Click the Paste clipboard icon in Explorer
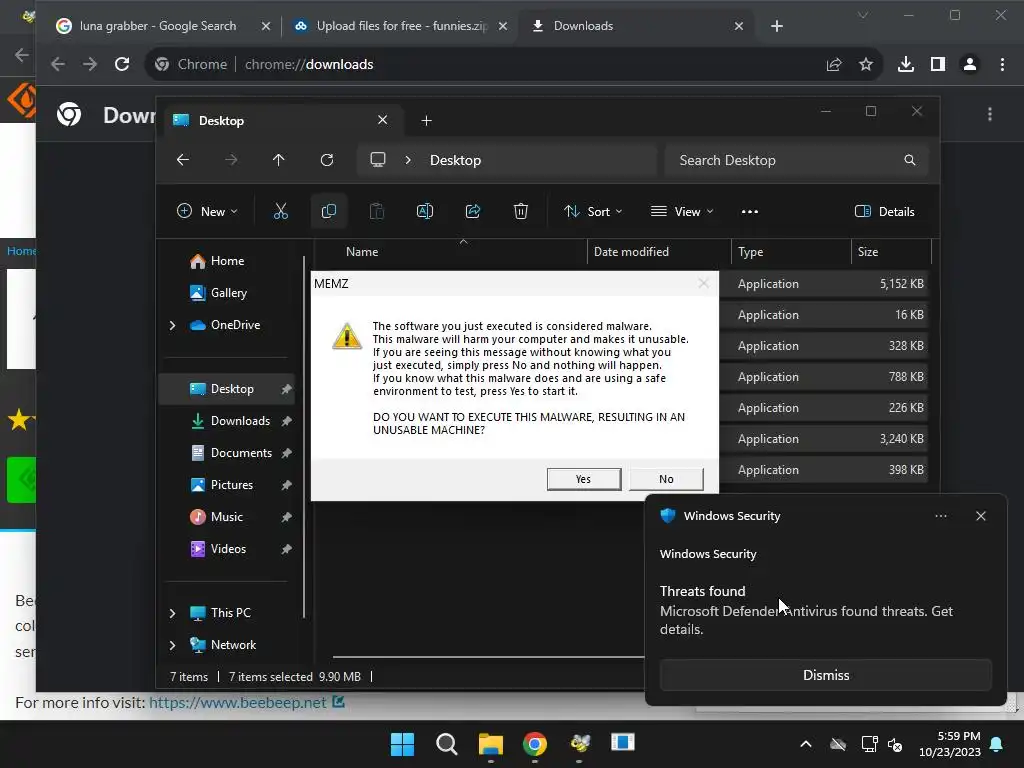Screen dimensions: 1024x768 [377, 211]
